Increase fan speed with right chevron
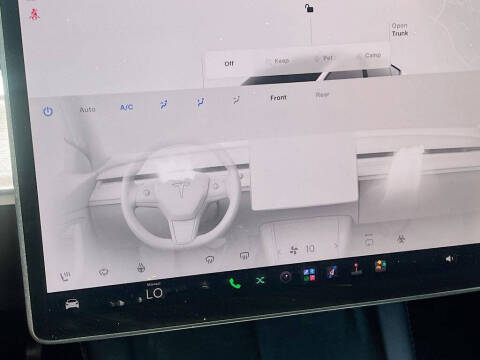Viewport: 480px width, 360px height. click(335, 246)
